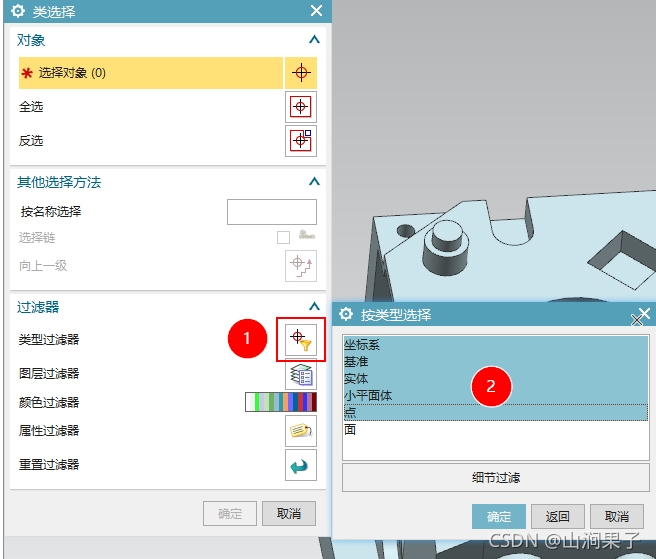Click the greyed 确定 in 类选择 dialog
Viewport: 656px width, 559px height.
coord(230,513)
